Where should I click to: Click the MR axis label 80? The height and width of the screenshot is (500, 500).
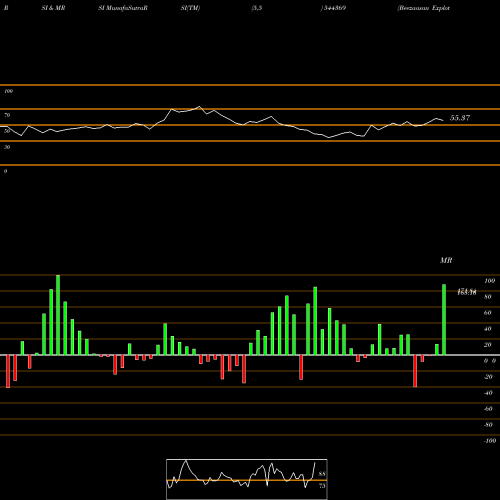(488, 297)
